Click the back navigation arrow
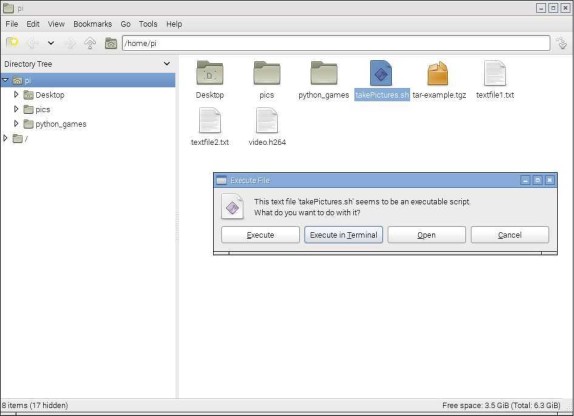Image resolution: width=574 pixels, height=416 pixels. click(x=32, y=43)
